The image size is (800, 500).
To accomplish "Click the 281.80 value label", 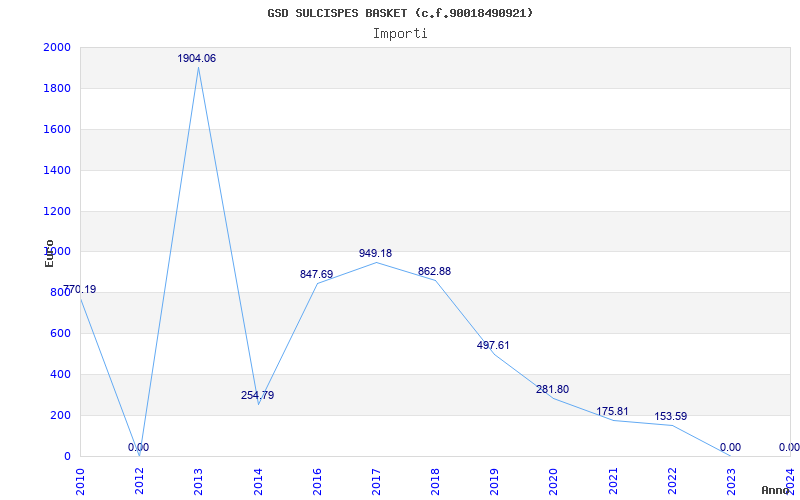I will tap(552, 389).
